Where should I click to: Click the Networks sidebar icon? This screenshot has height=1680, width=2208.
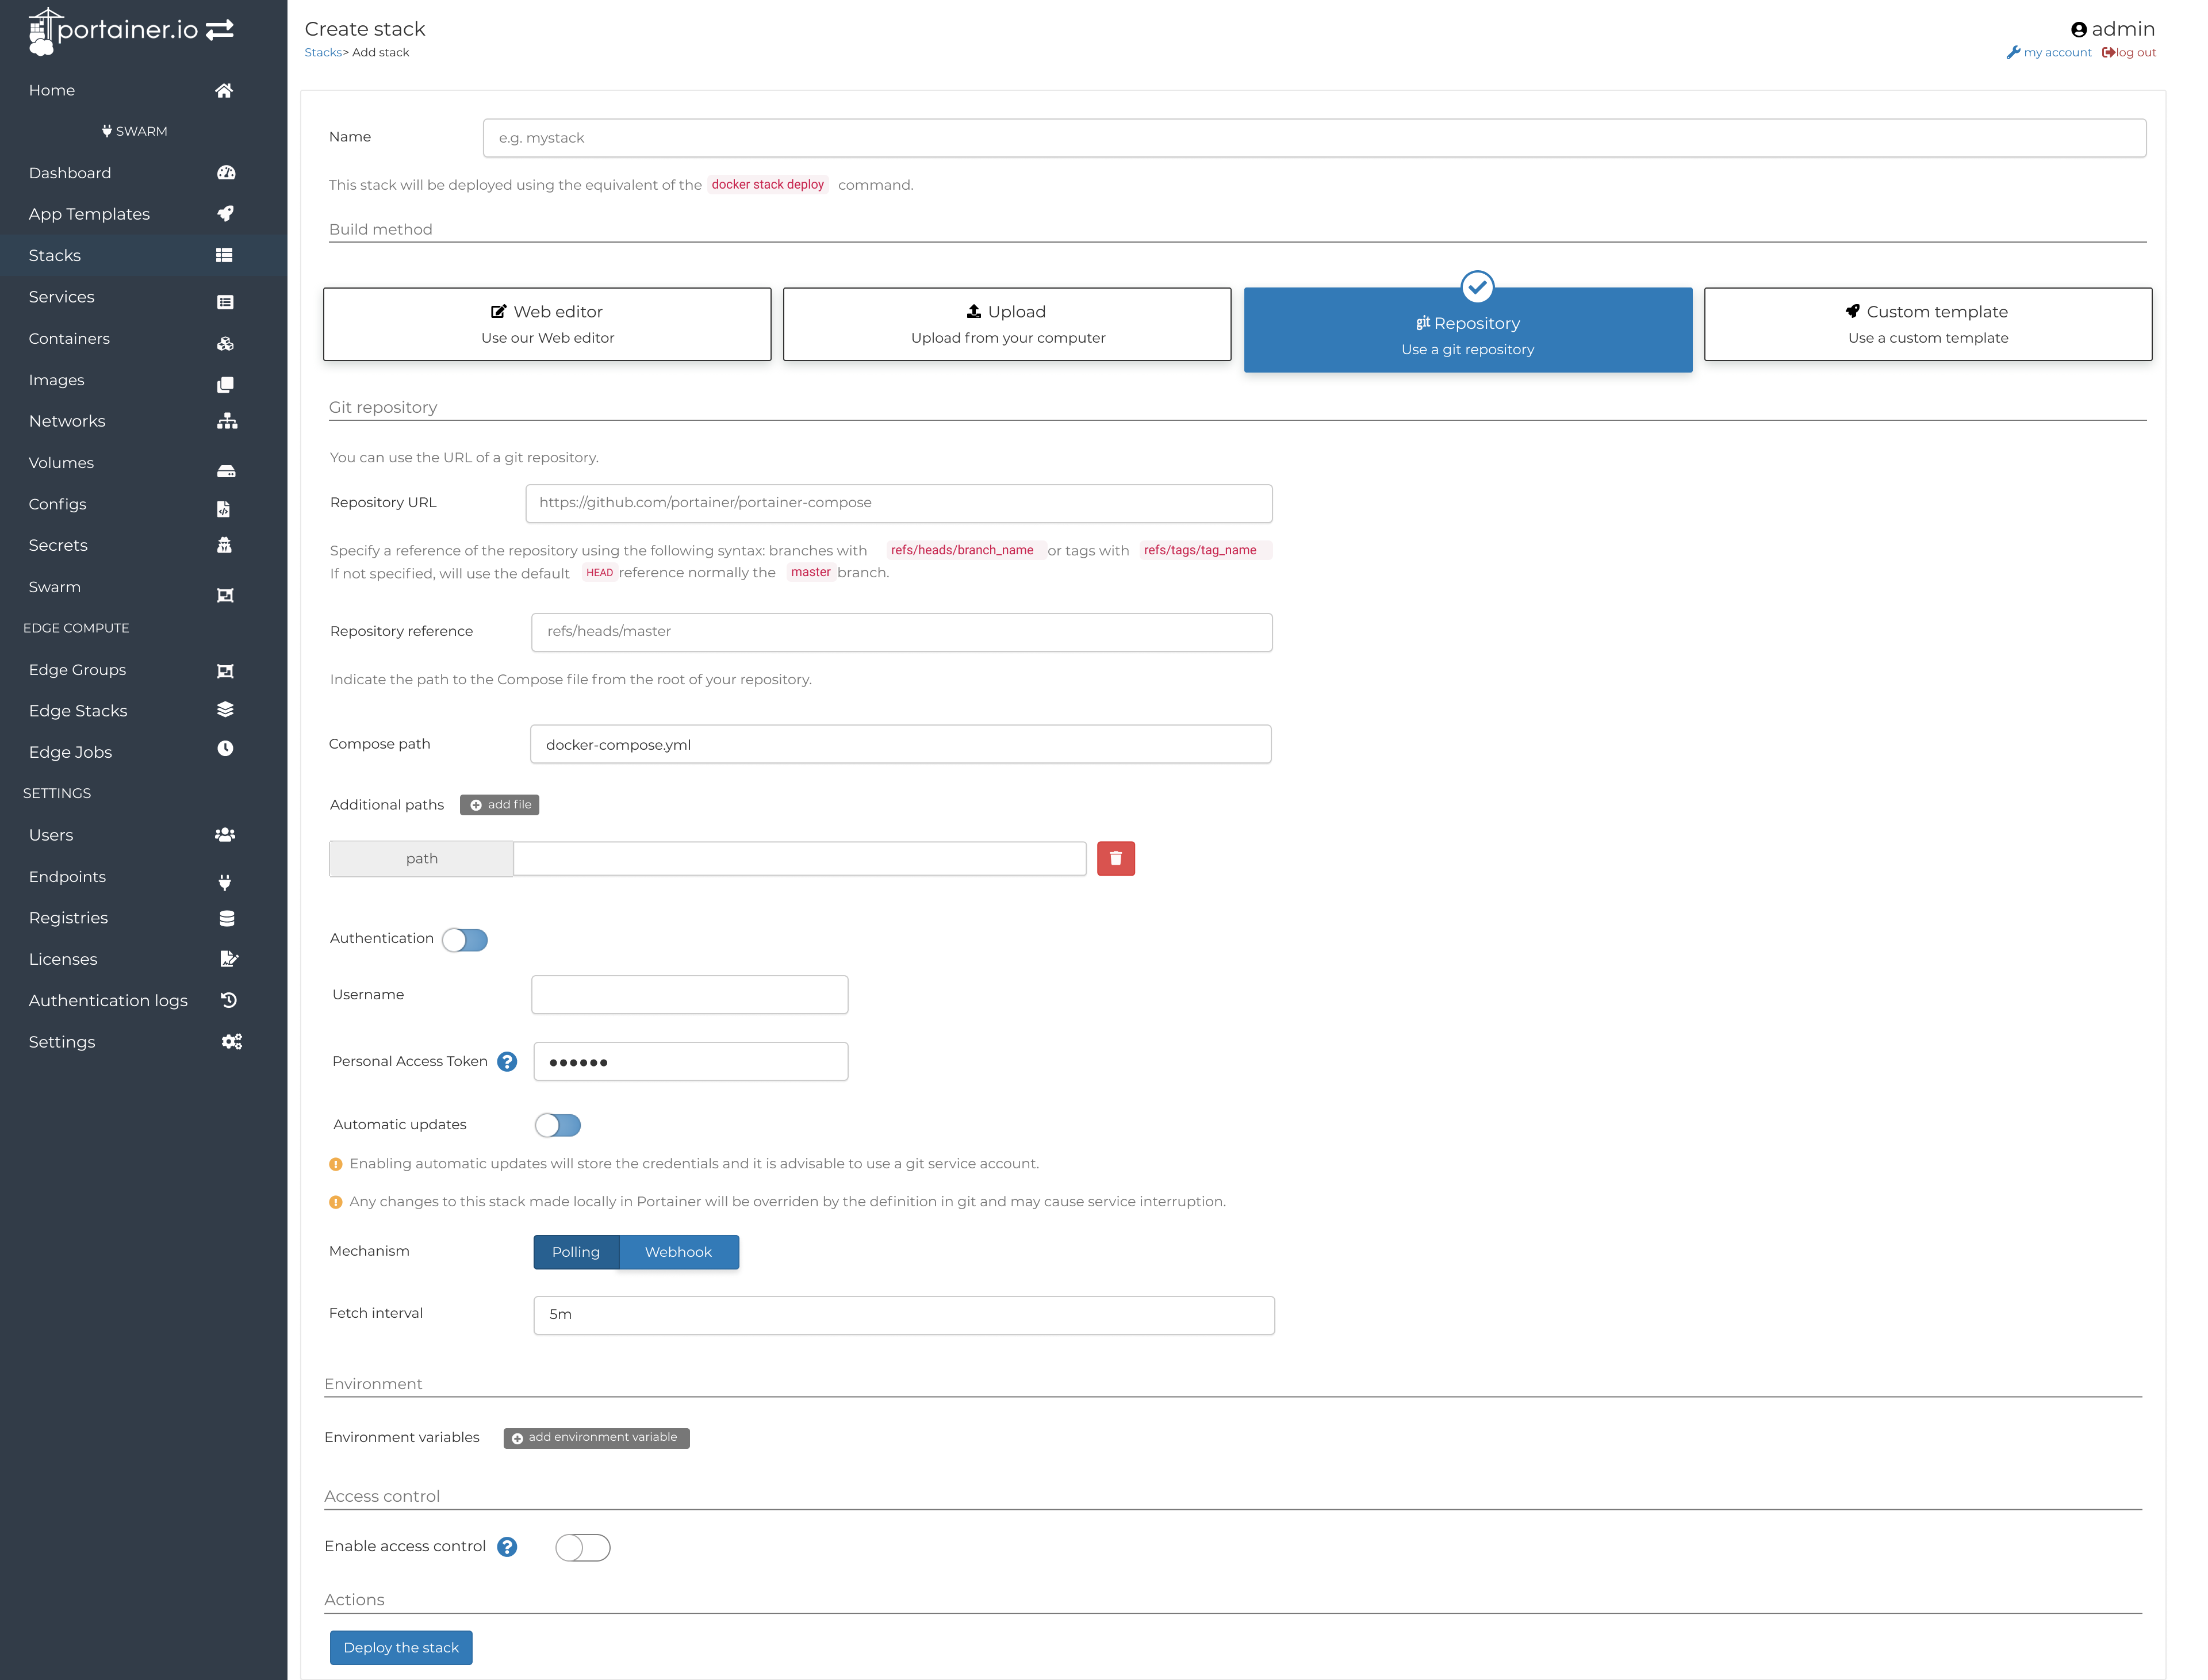227,421
